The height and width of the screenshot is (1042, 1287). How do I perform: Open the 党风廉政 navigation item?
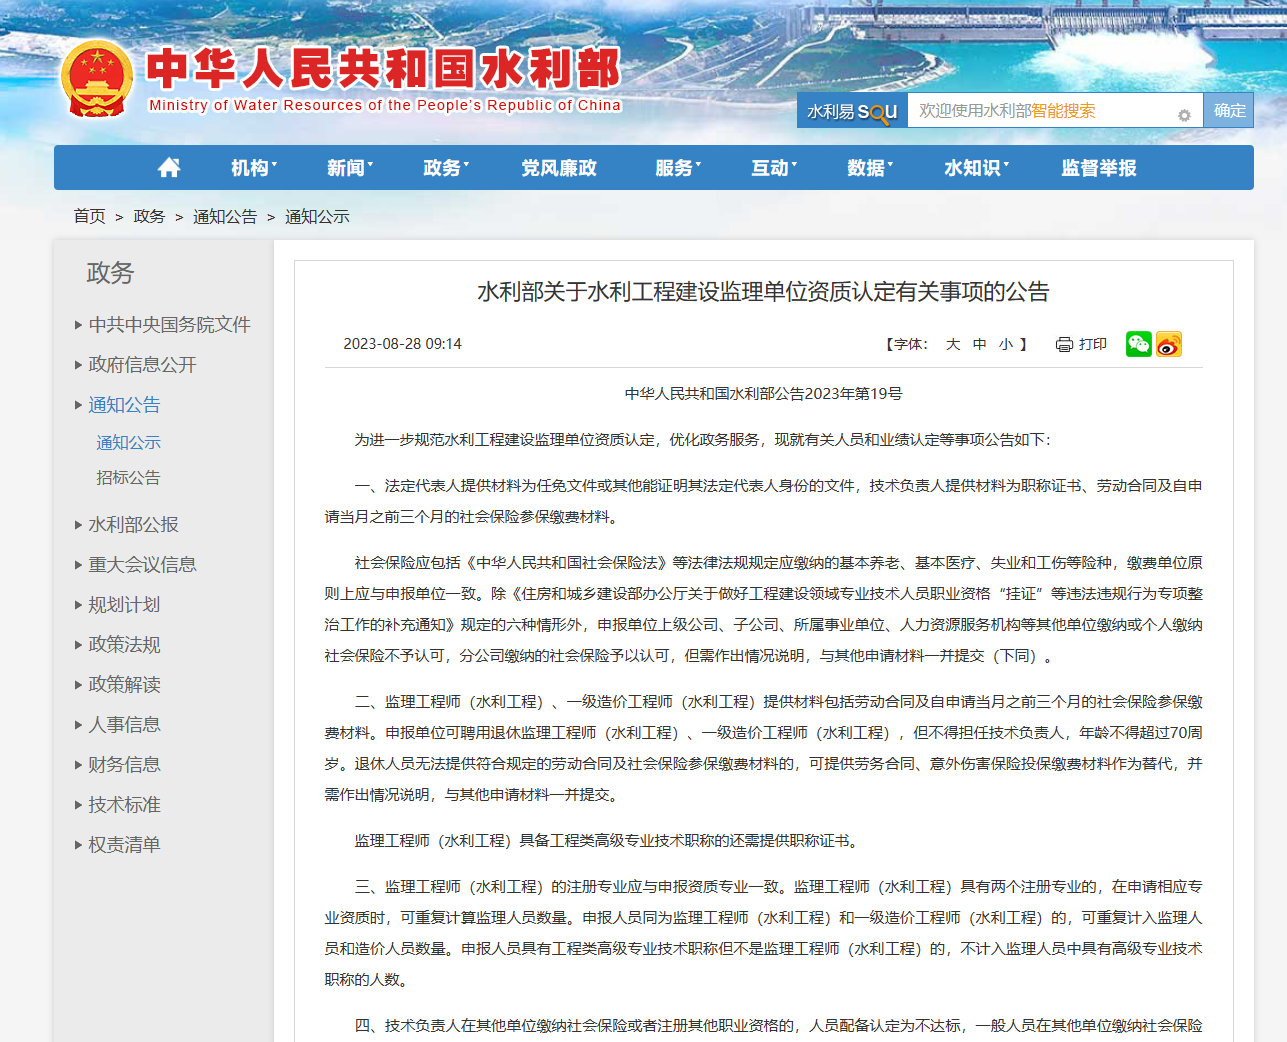558,168
